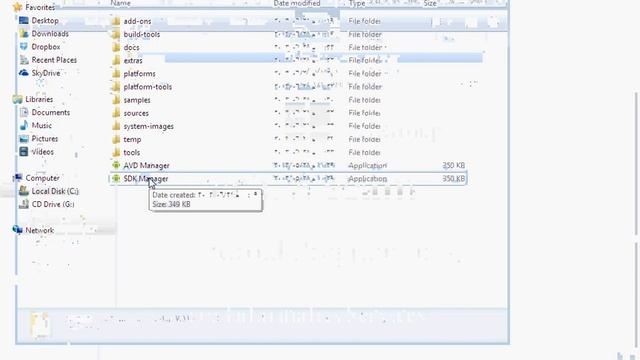Image resolution: width=640 pixels, height=360 pixels.
Task: Select the temp folder name
Action: pos(132,139)
